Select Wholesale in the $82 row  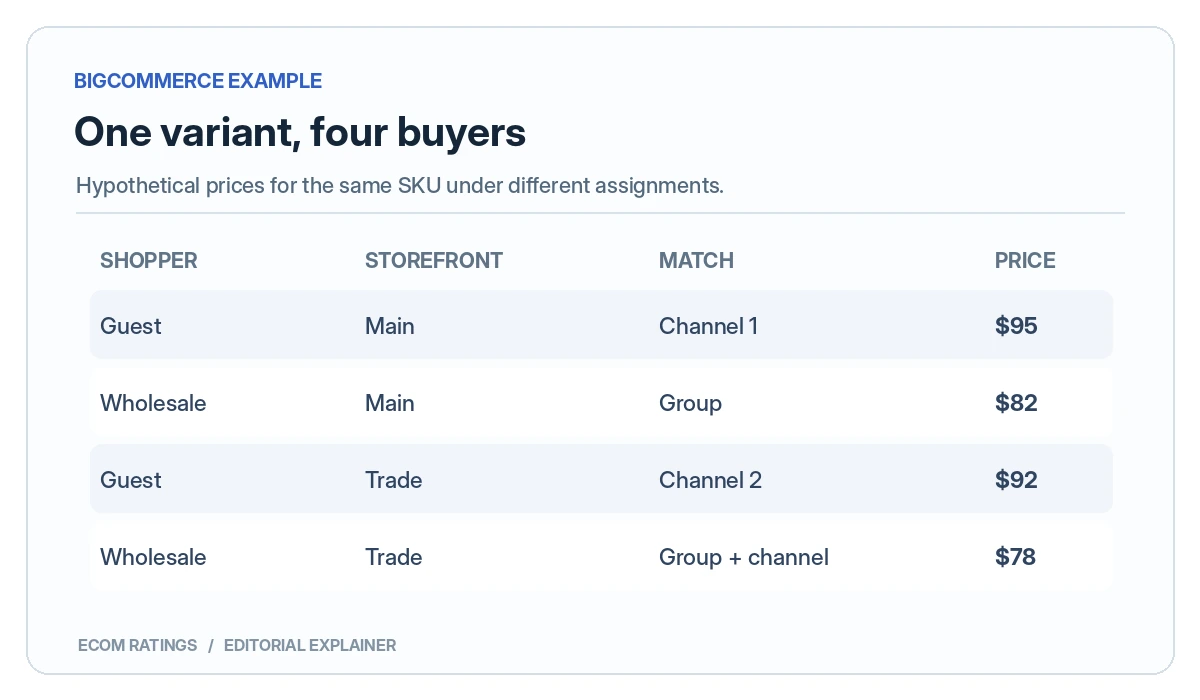(x=153, y=403)
